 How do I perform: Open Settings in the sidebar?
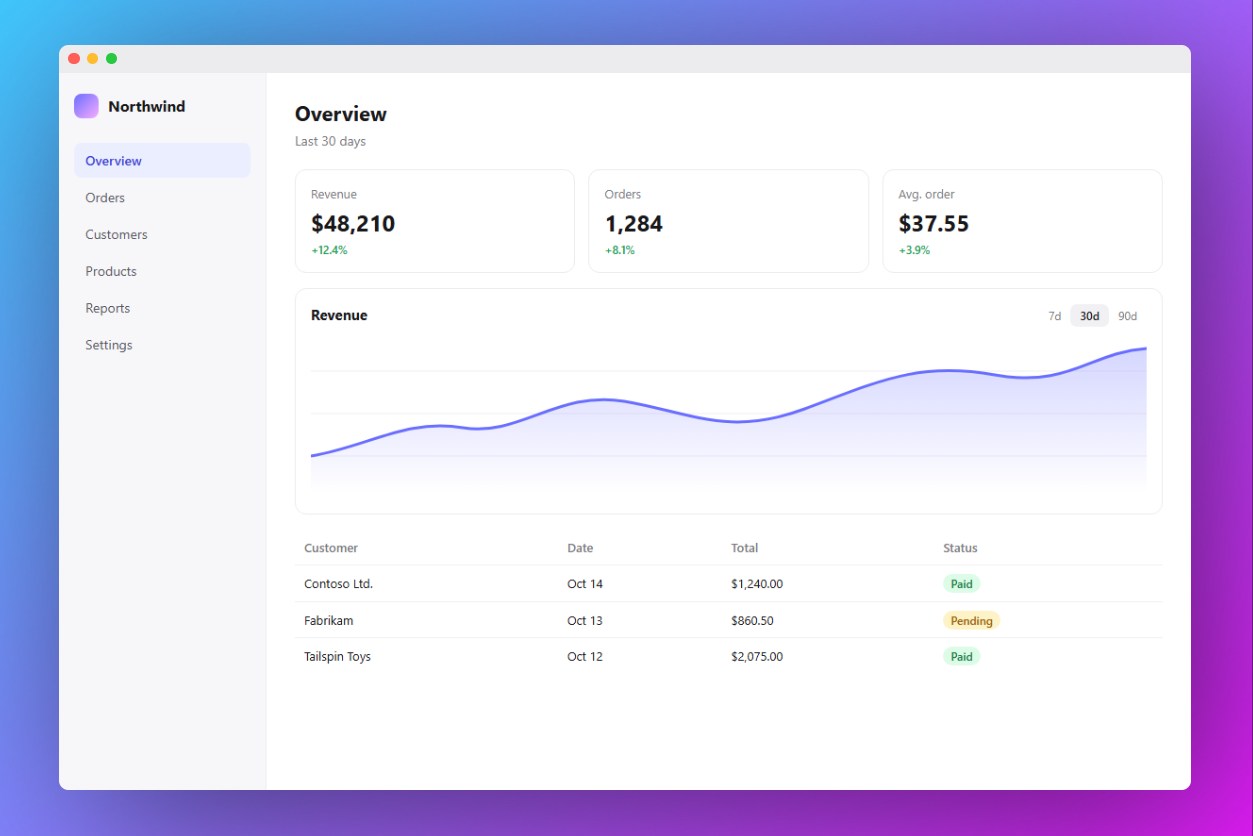(x=162, y=345)
